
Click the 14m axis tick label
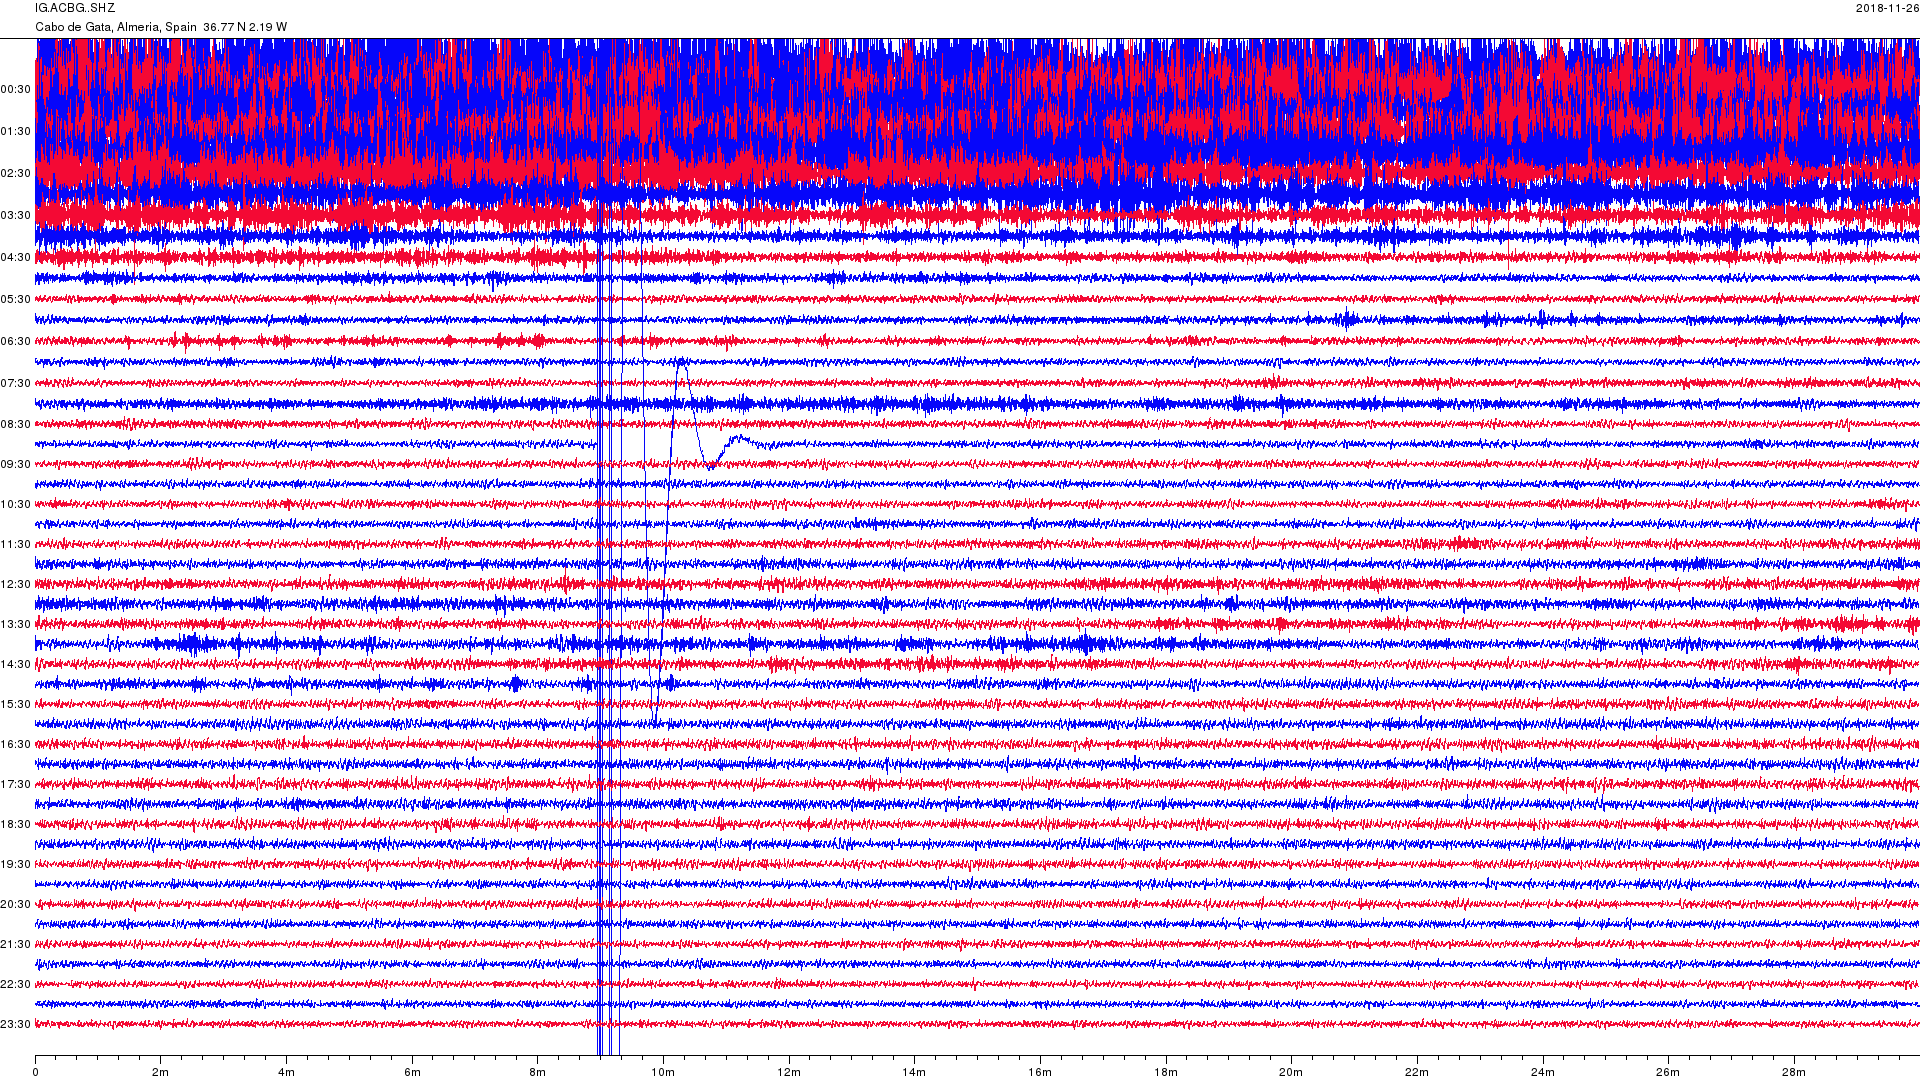(x=914, y=1073)
